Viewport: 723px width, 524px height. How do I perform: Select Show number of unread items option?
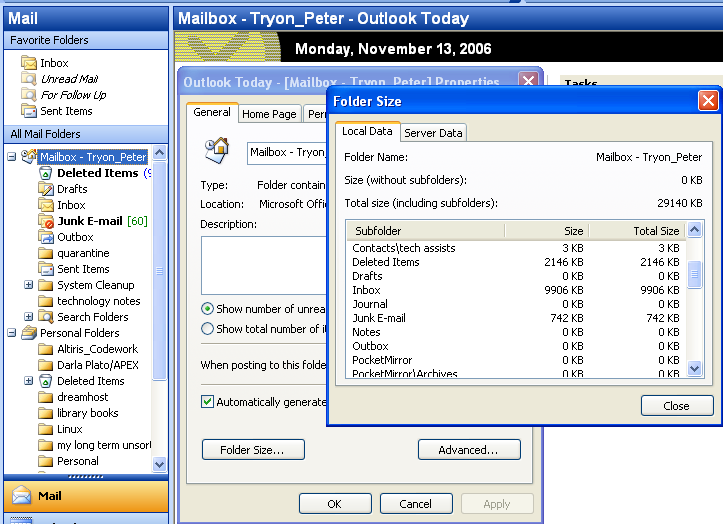click(x=207, y=309)
